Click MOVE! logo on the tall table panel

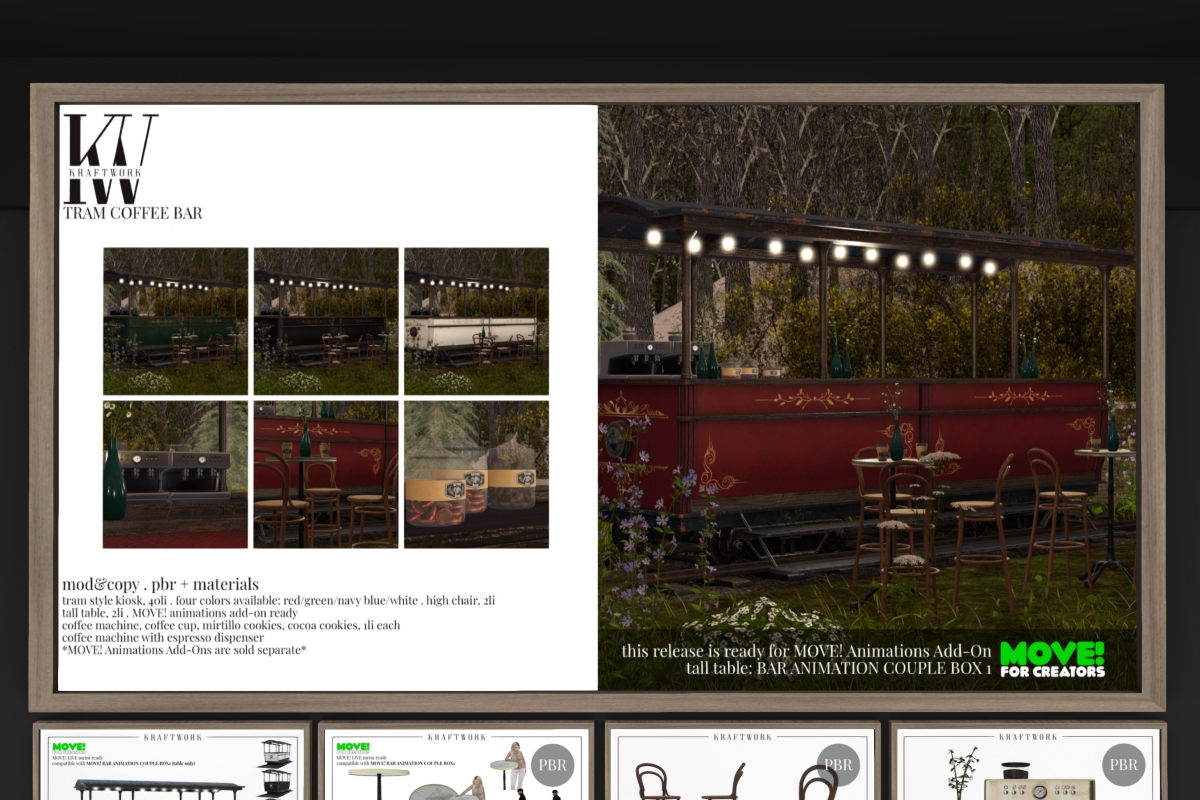click(x=353, y=747)
